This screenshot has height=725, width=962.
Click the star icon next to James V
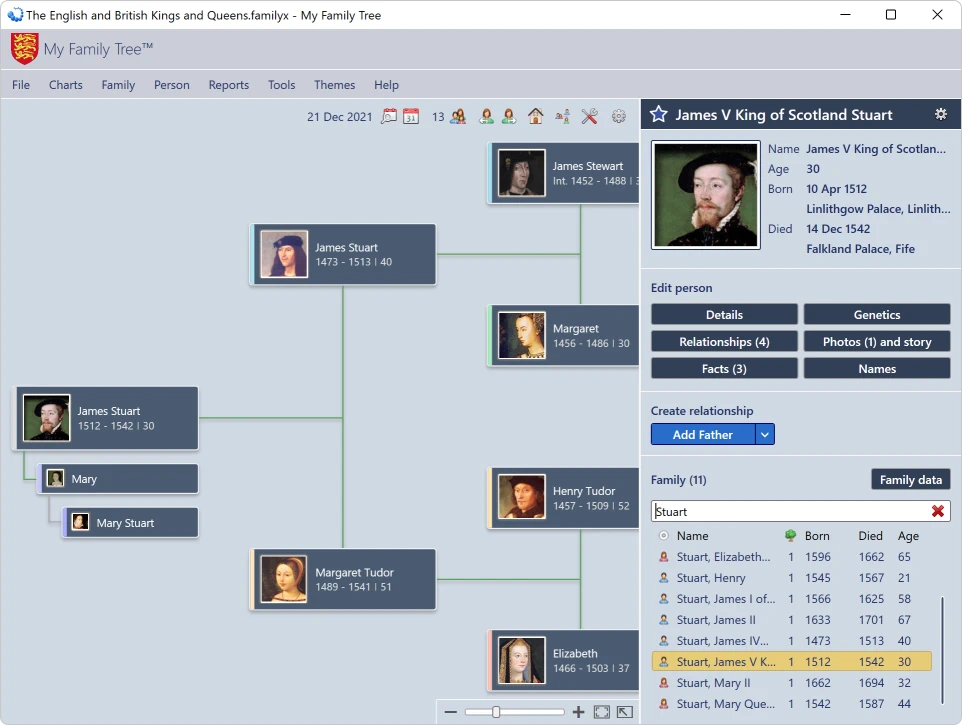click(658, 114)
